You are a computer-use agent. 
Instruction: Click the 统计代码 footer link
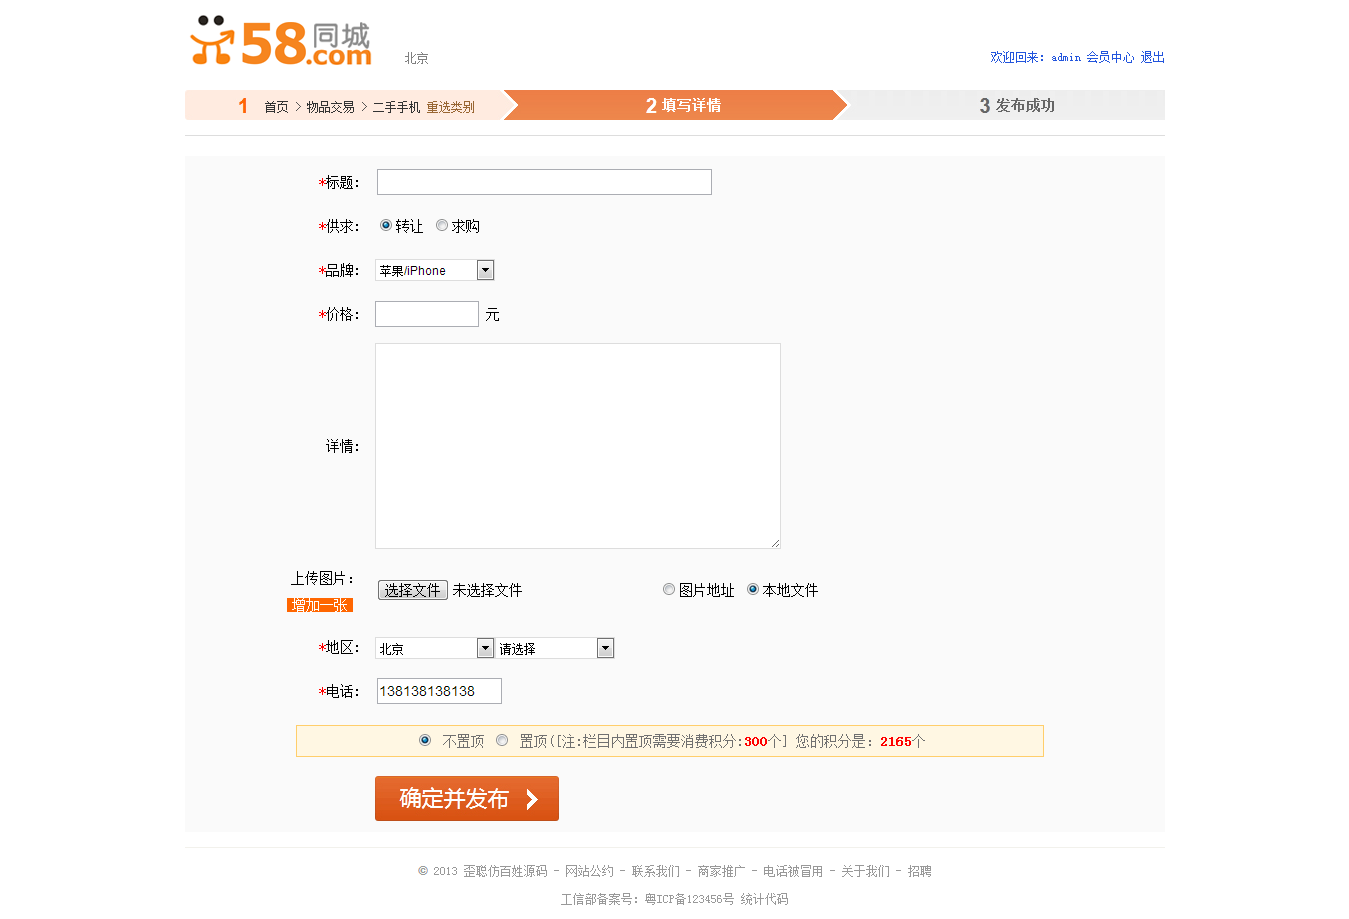(764, 899)
